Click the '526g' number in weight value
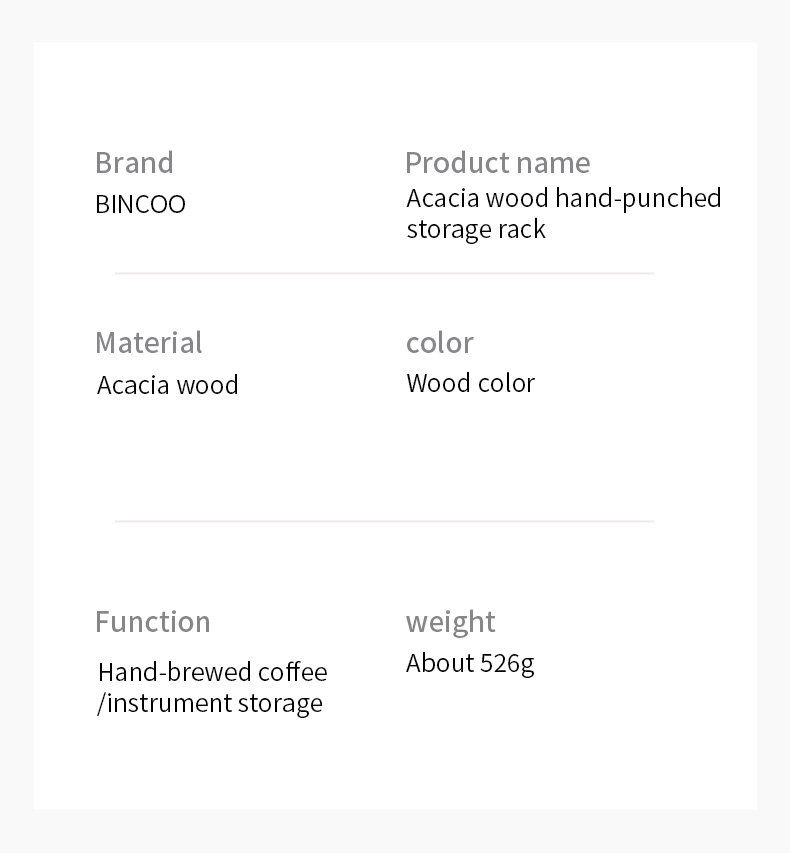The height and width of the screenshot is (853, 790). coord(508,664)
